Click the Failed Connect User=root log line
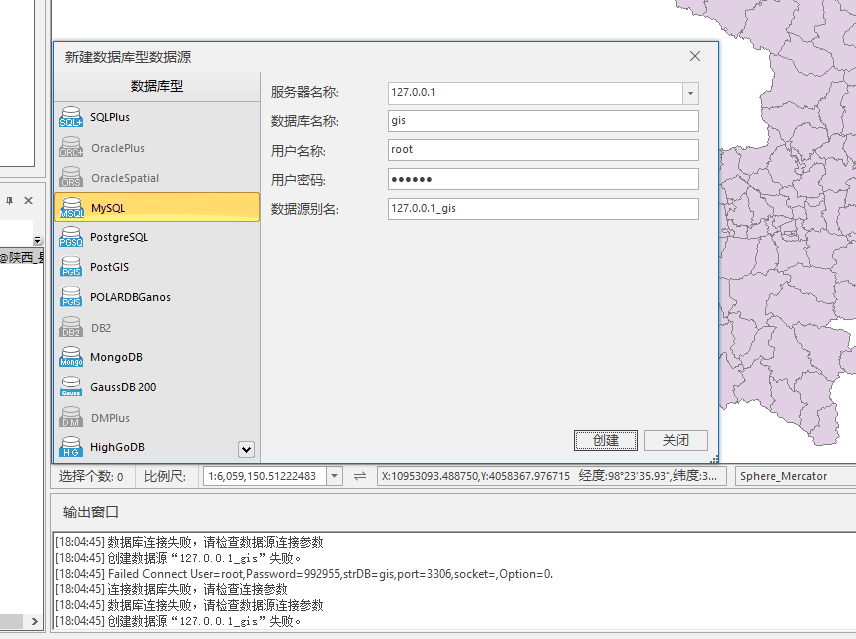The image size is (856, 639). [304, 574]
